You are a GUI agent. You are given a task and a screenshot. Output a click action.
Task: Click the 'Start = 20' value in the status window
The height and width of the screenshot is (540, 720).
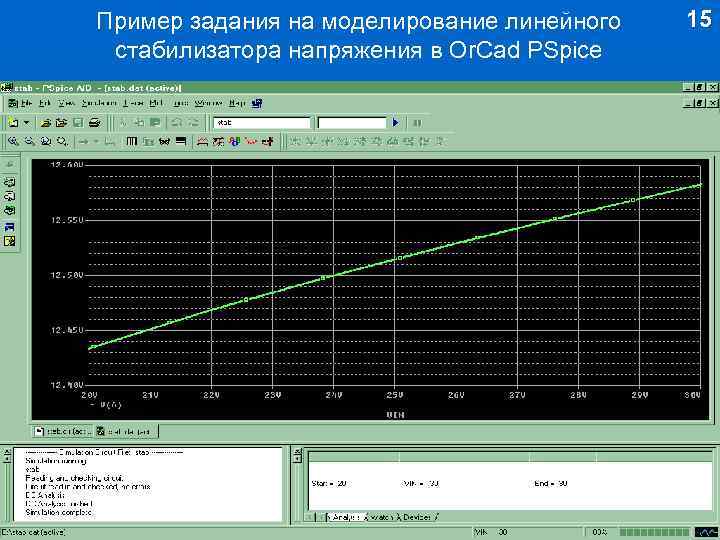tap(329, 484)
